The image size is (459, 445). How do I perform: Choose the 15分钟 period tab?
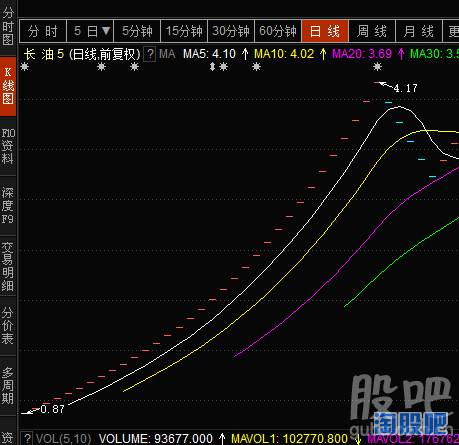184,31
